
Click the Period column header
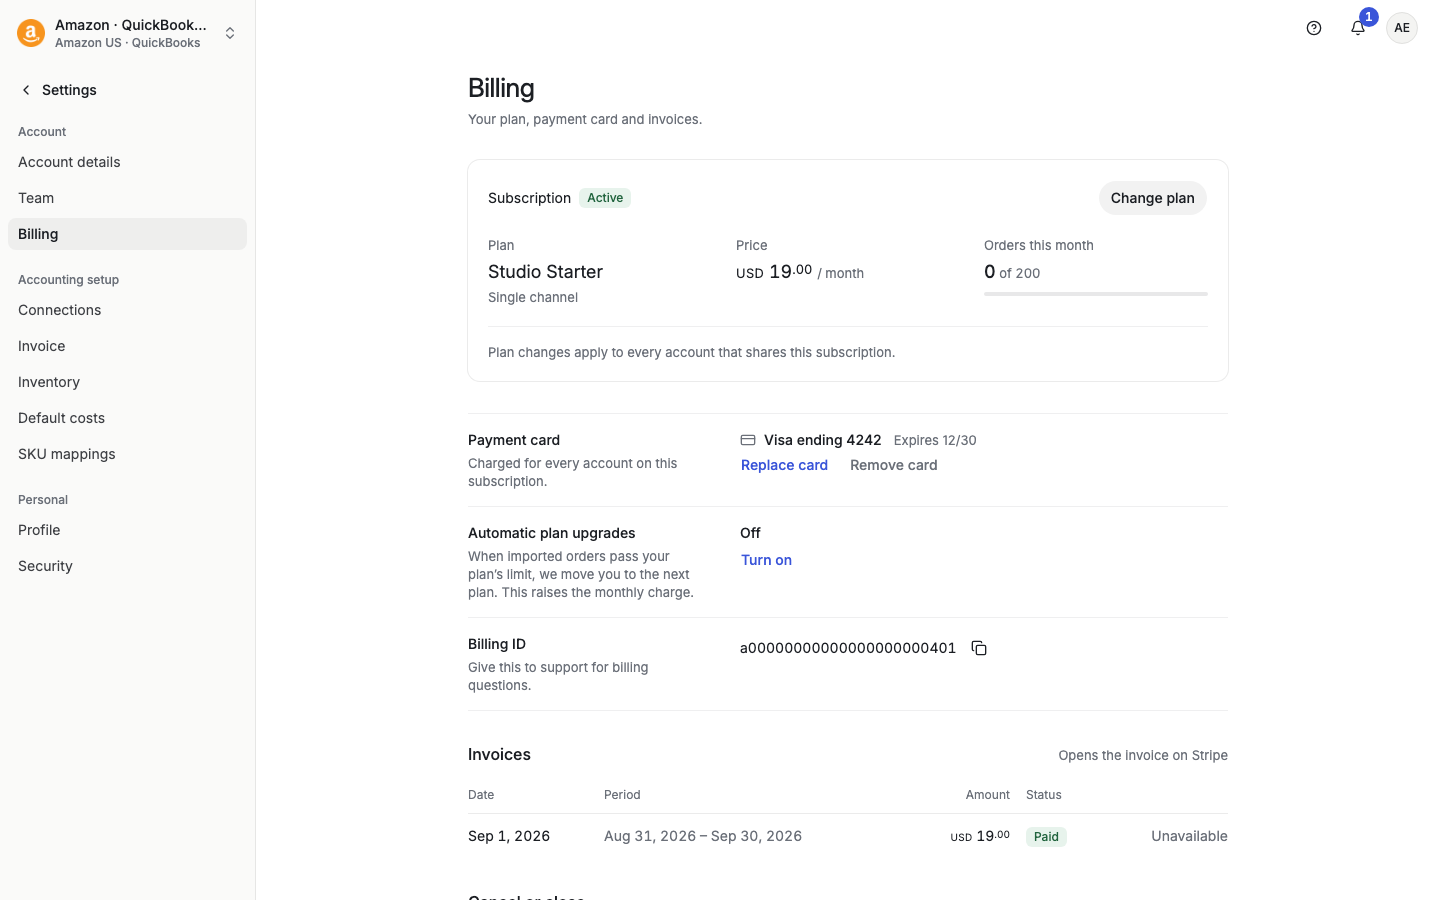click(x=622, y=795)
